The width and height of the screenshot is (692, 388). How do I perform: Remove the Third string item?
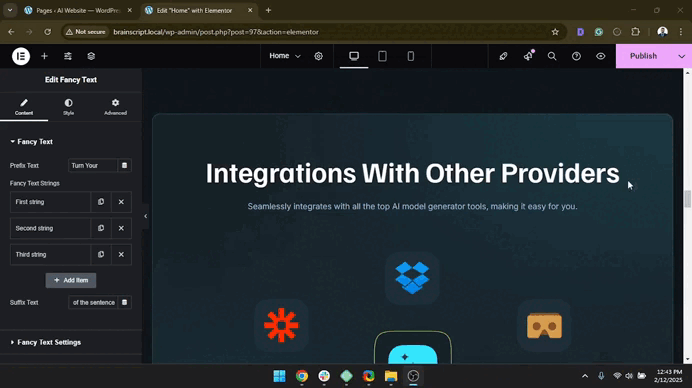121,255
